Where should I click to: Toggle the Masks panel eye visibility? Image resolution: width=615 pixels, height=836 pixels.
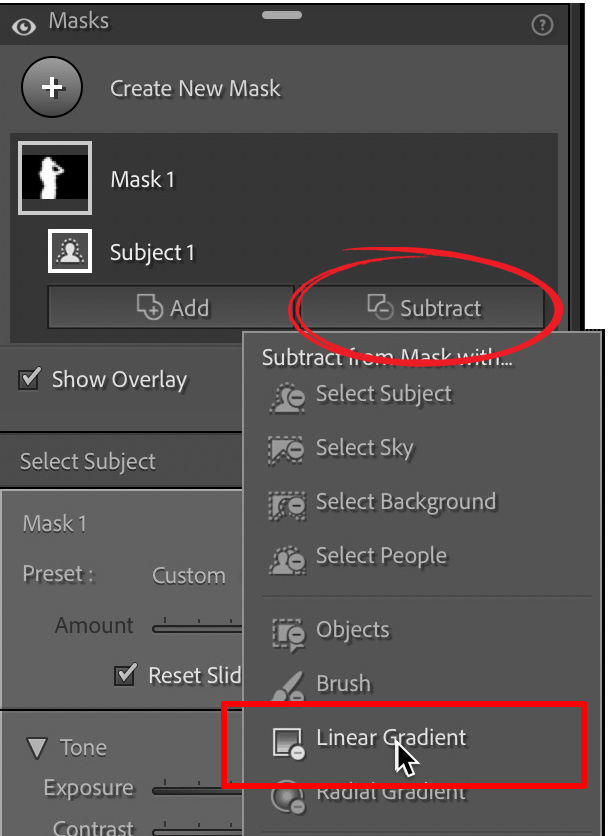coord(23,25)
